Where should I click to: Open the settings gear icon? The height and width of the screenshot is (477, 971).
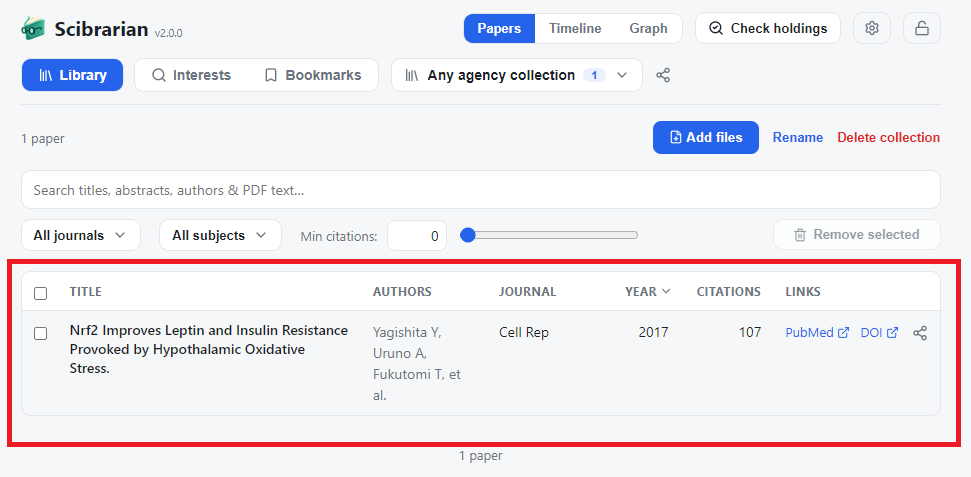[872, 28]
